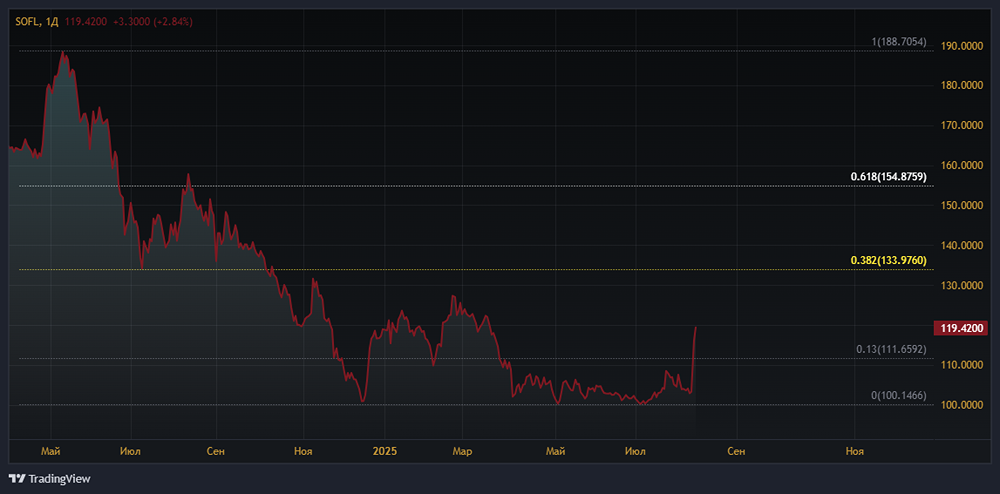Click the 100.0000 price scale label
This screenshot has width=1000, height=494.
[962, 405]
